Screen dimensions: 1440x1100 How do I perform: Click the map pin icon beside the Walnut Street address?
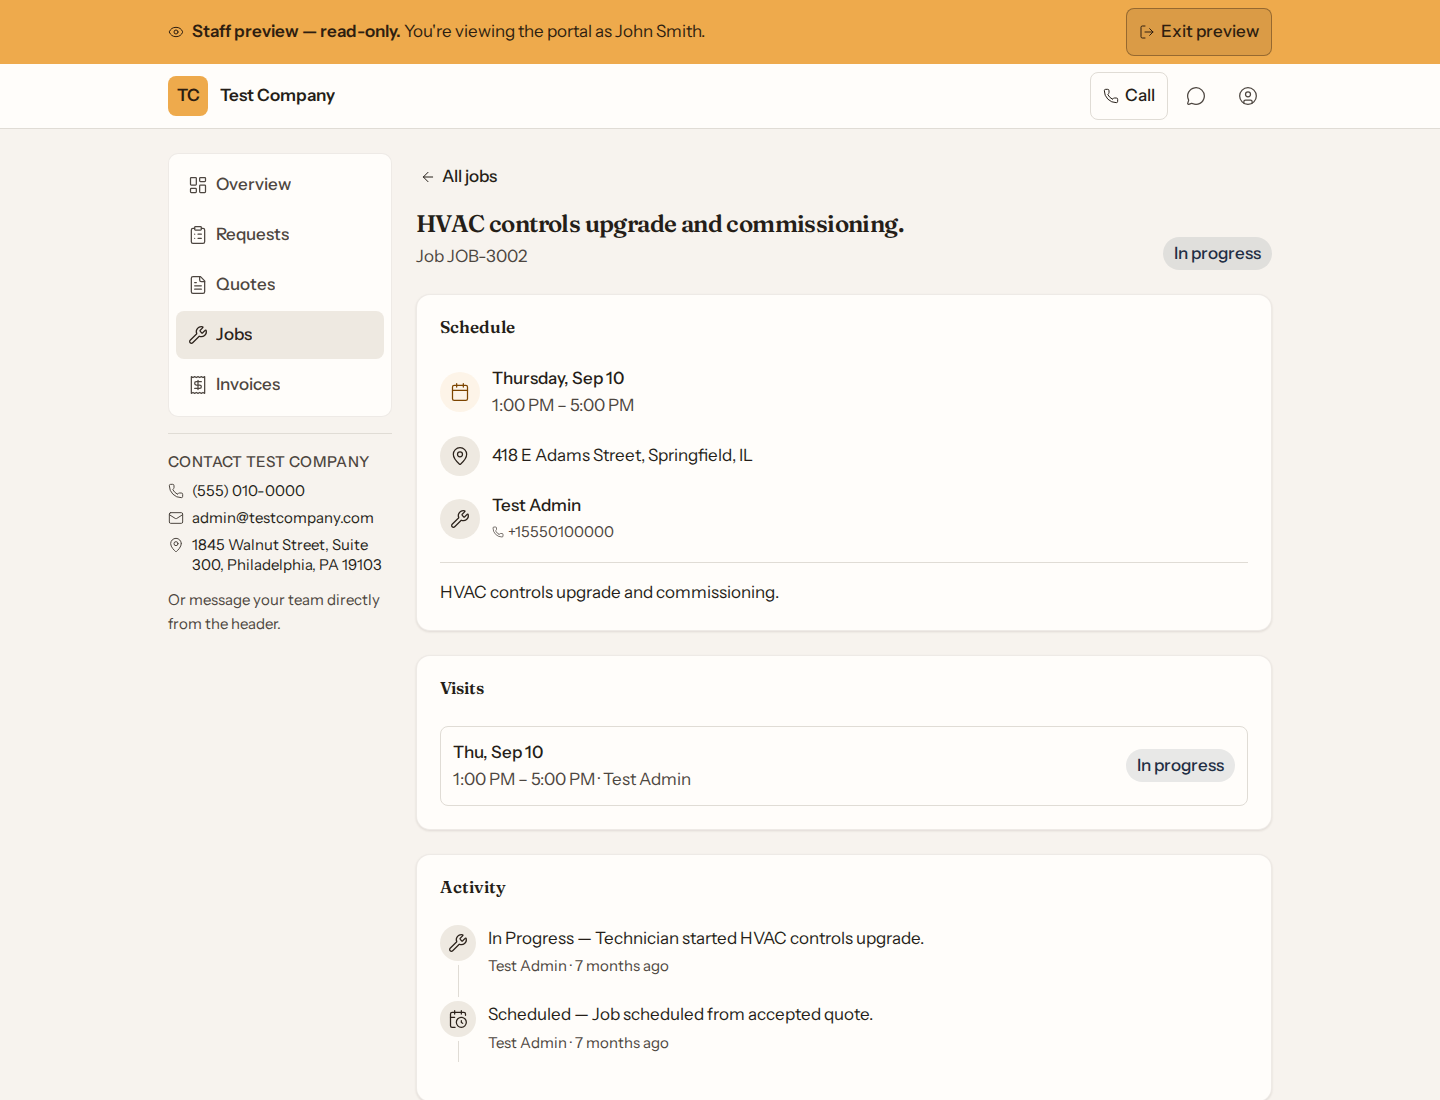(x=176, y=545)
